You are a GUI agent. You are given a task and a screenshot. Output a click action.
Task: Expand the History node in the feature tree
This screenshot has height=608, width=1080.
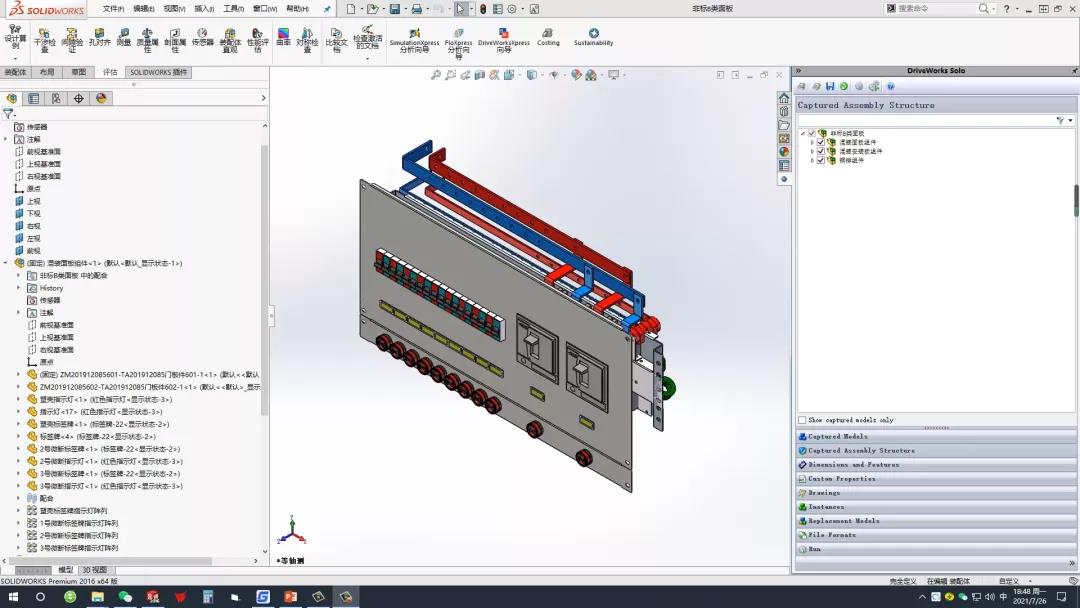click(x=18, y=288)
